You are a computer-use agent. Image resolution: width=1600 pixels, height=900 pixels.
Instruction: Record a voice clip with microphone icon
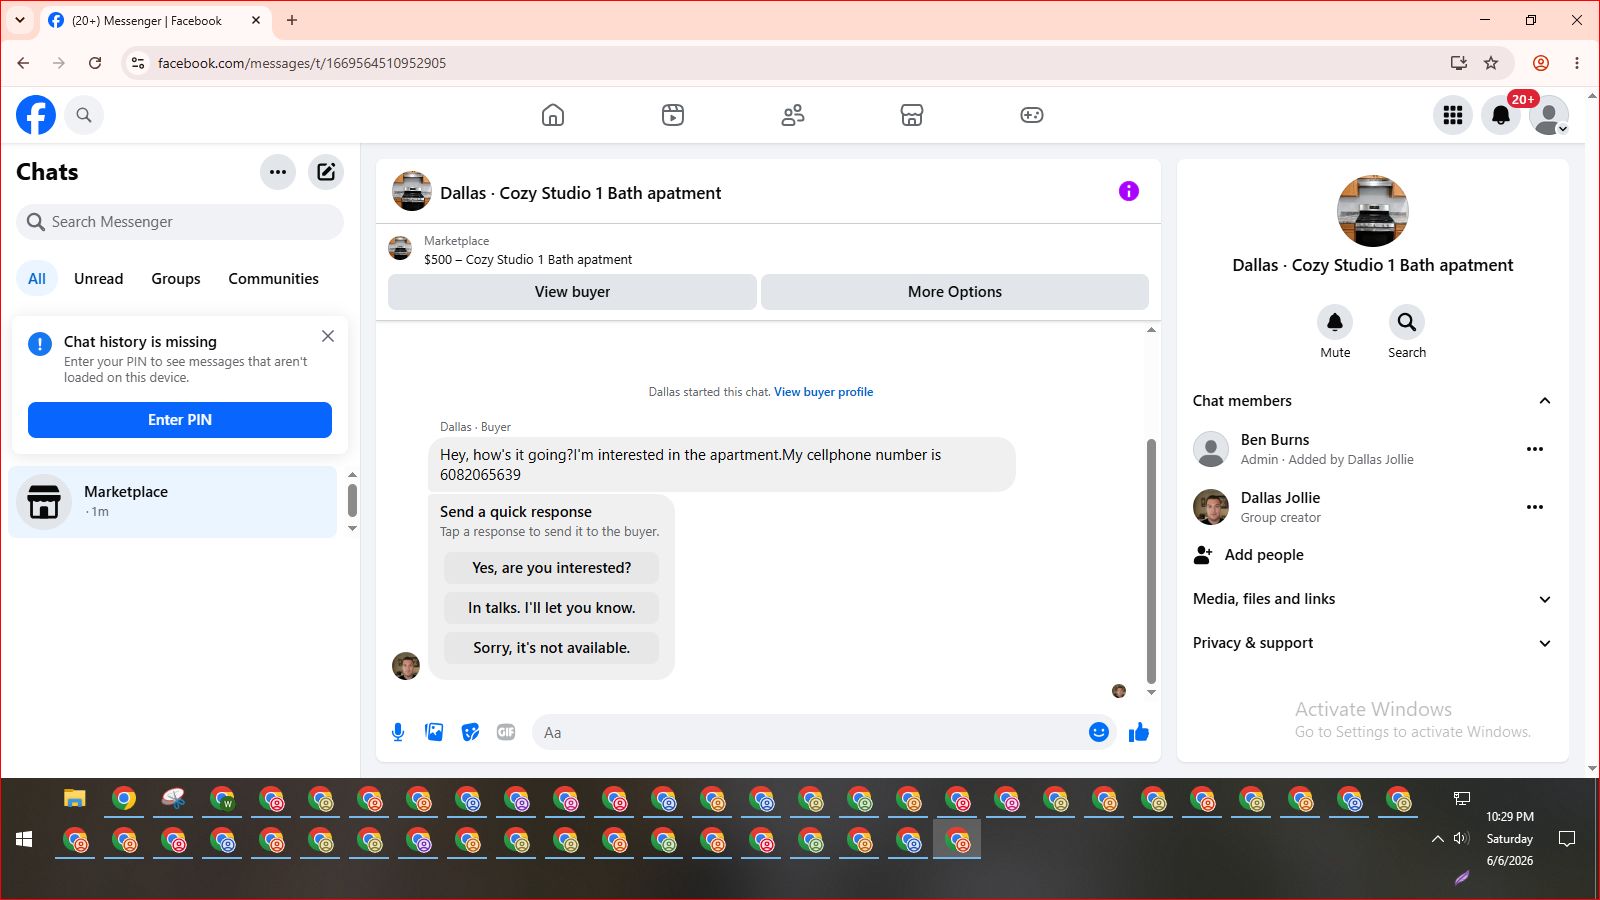398,732
